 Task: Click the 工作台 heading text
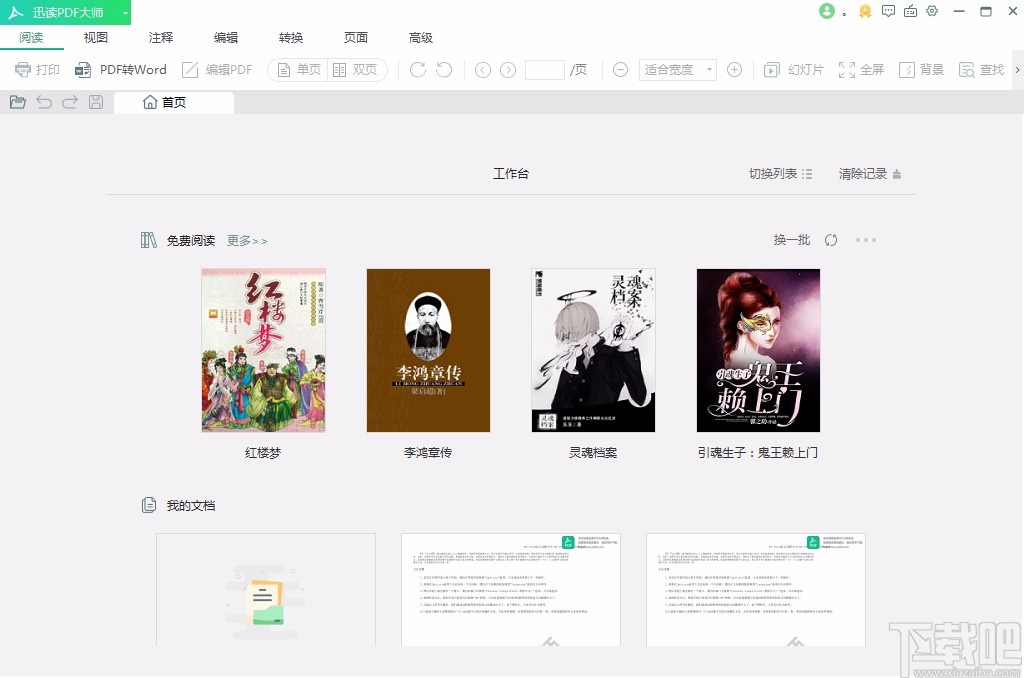(x=511, y=174)
